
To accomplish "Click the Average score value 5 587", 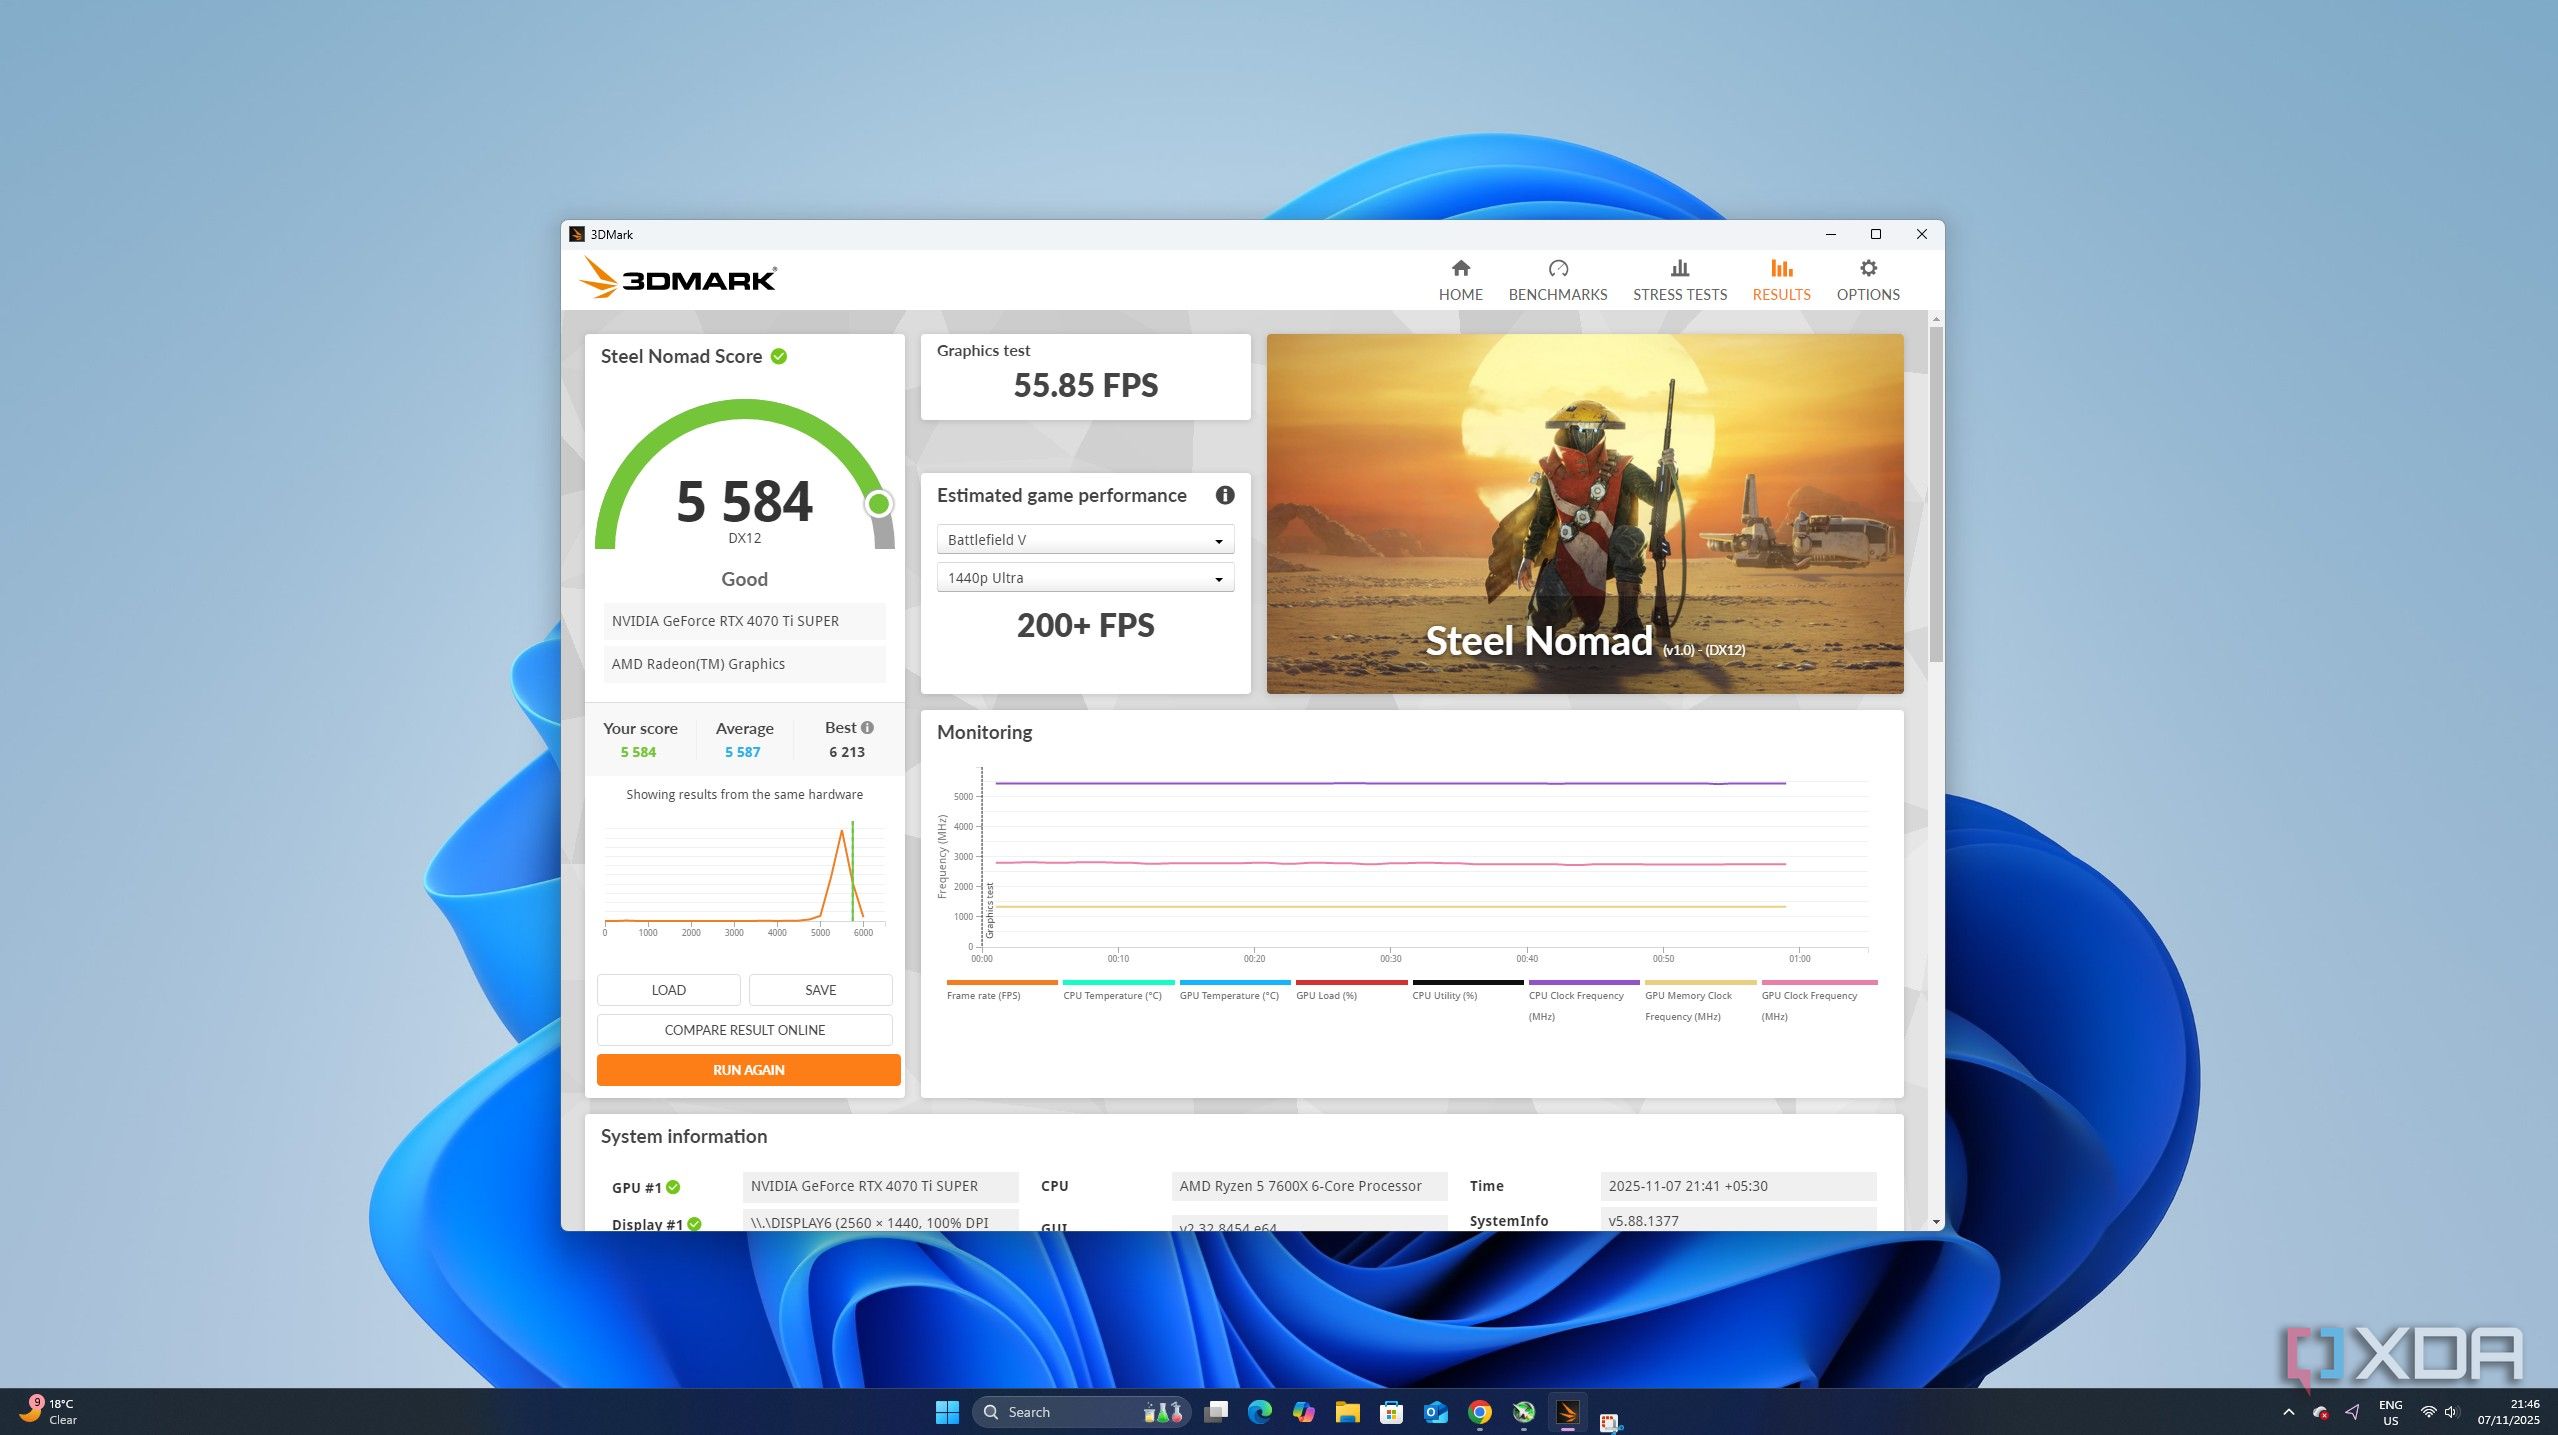I will click(743, 752).
